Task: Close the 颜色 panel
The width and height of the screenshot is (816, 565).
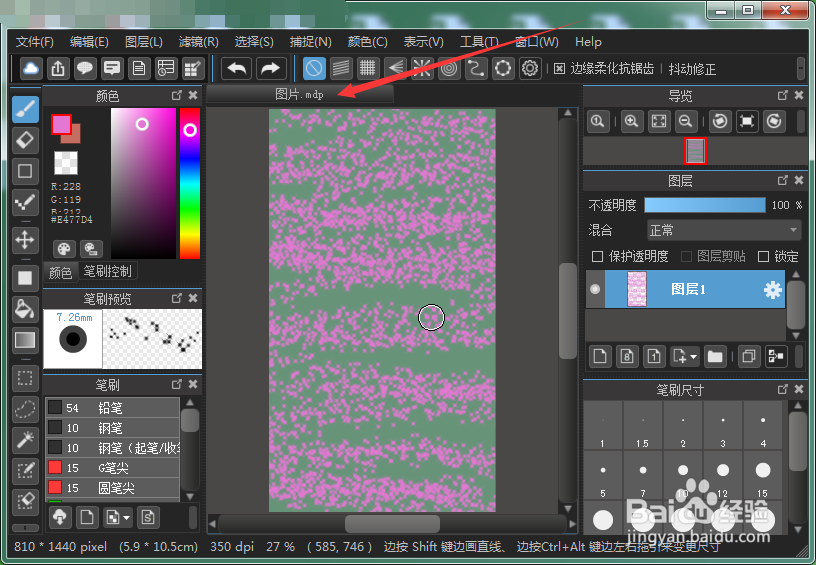Action: [x=193, y=95]
